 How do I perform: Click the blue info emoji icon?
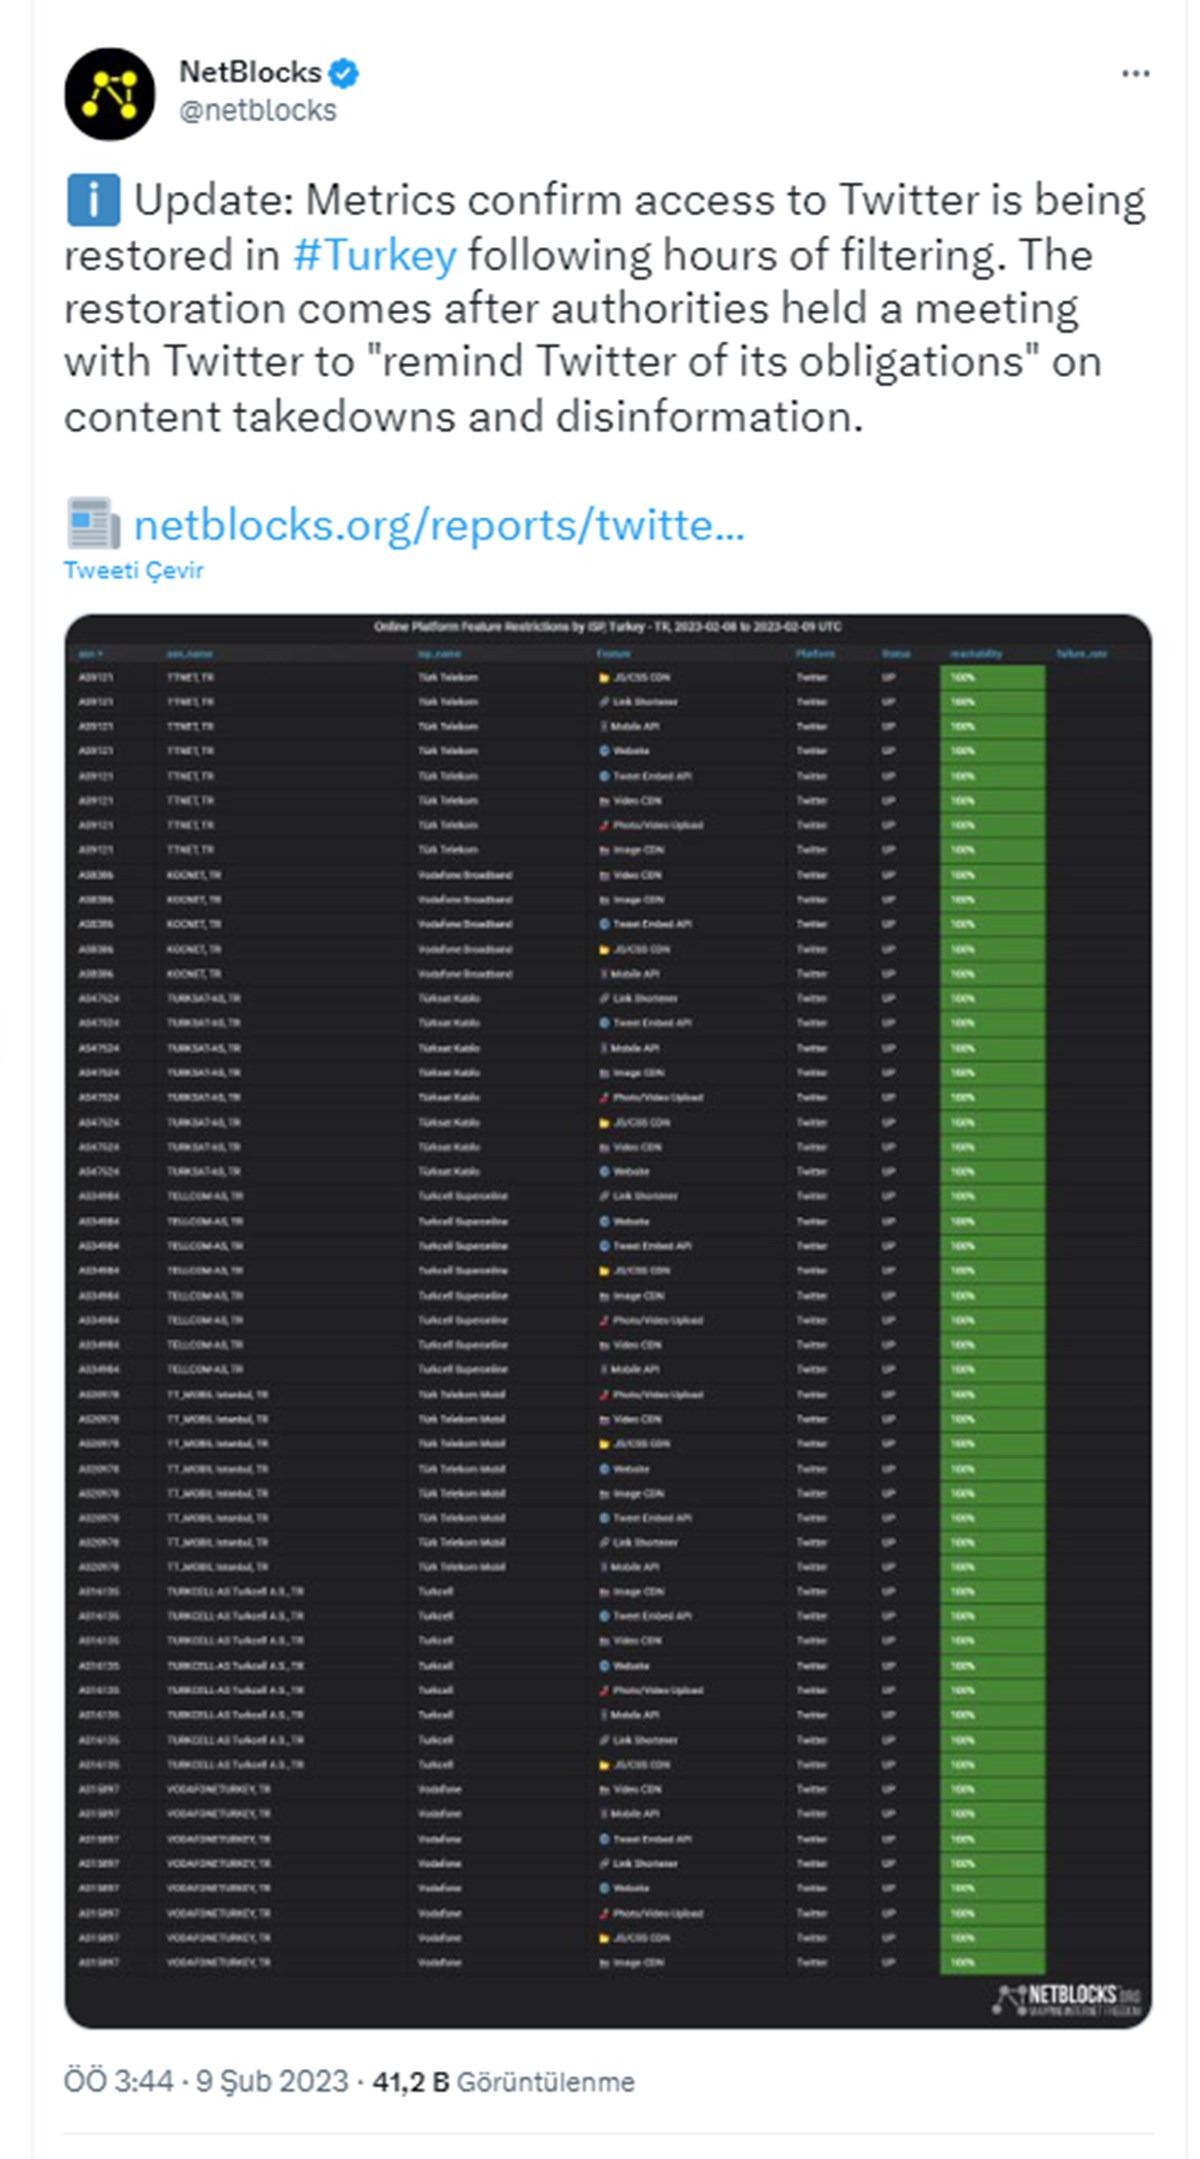tap(93, 199)
